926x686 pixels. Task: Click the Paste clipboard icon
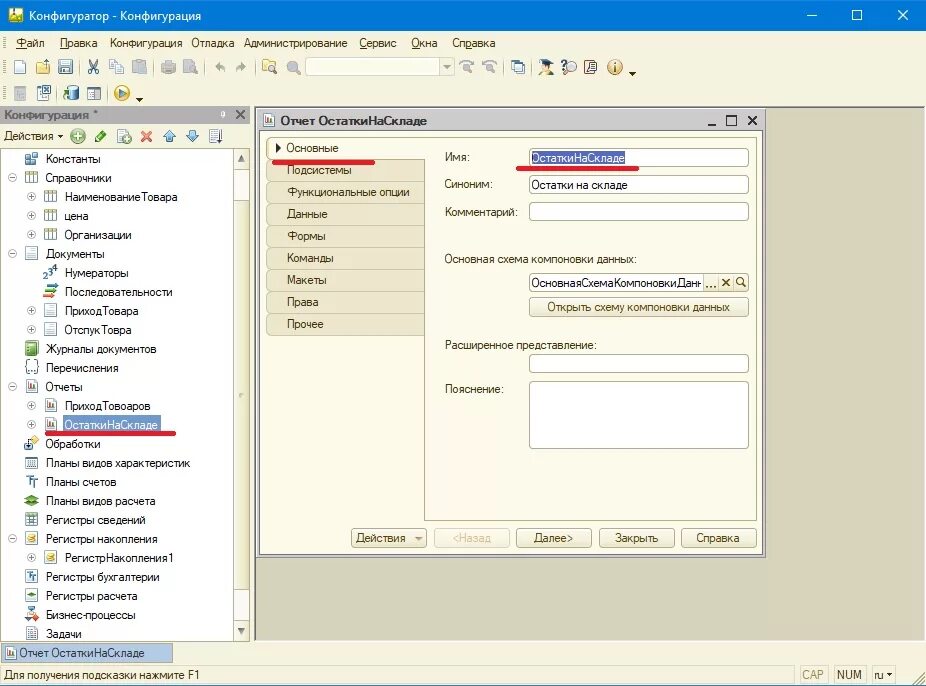tap(139, 67)
